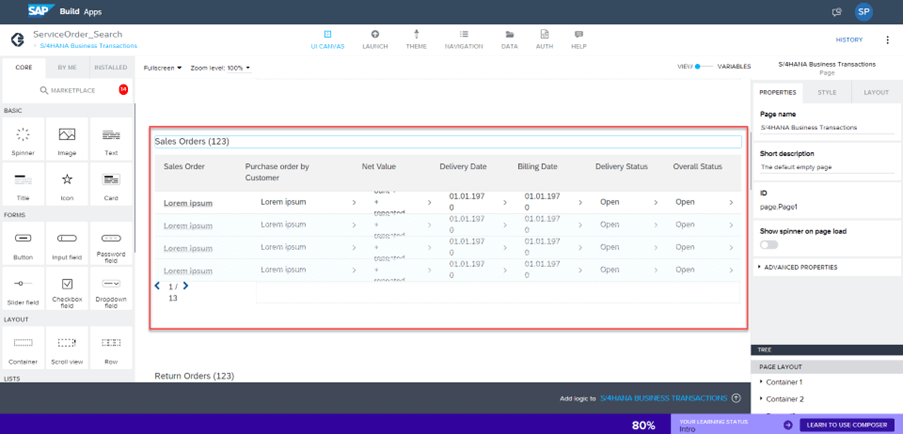Open the Auth settings
This screenshot has width=903, height=434.
click(544, 40)
